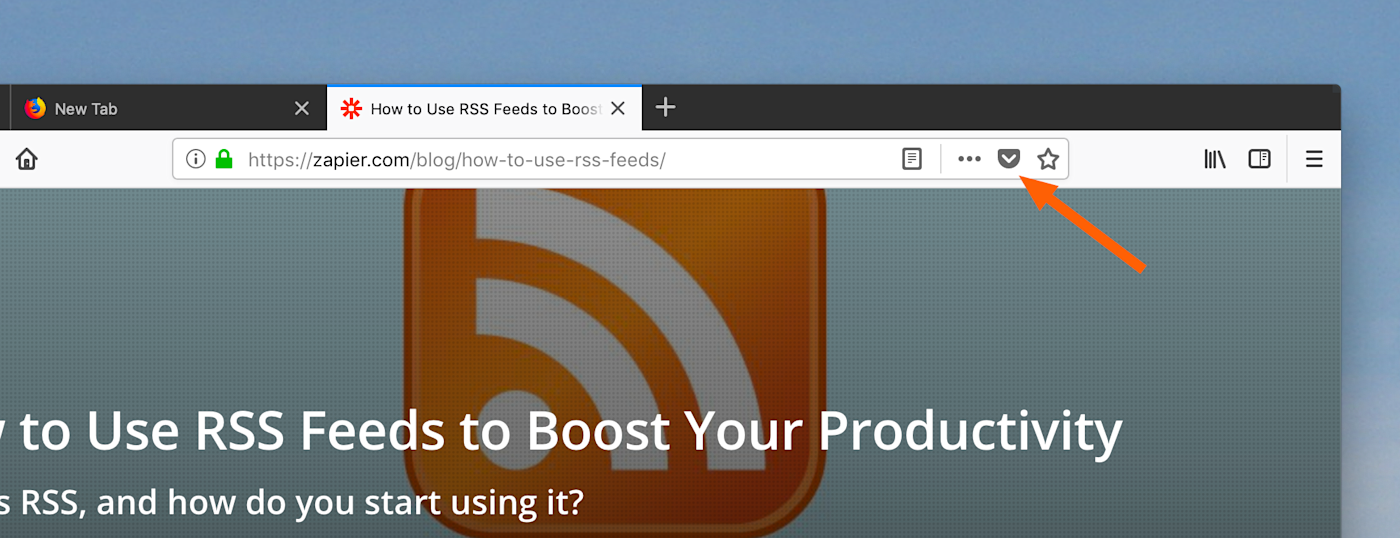This screenshot has width=1400, height=538.
Task: Click the Boost Your Productivity headline
Action: point(824,431)
